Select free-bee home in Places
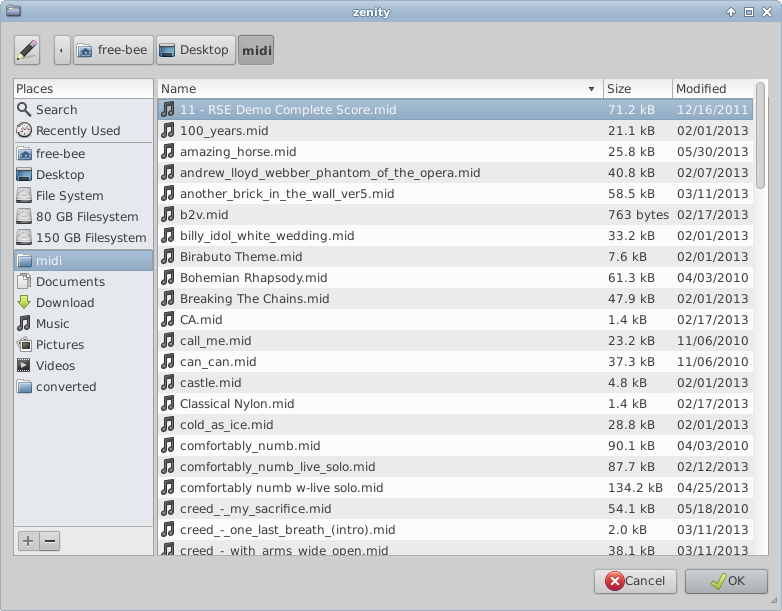782x611 pixels. pos(83,154)
